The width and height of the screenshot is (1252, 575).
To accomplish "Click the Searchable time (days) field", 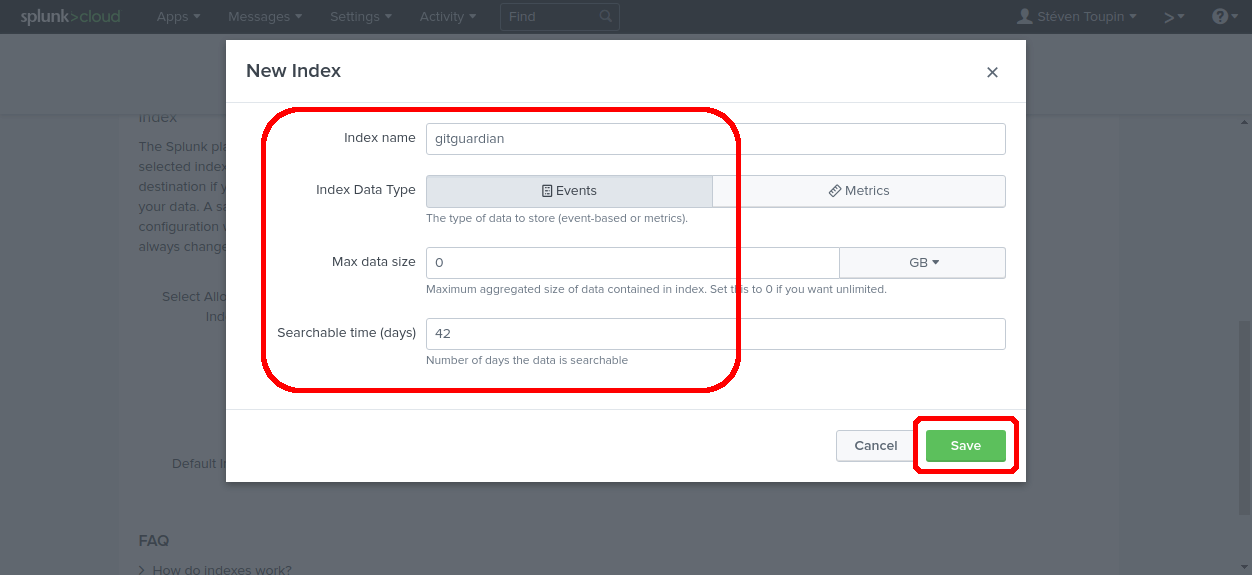I will (x=715, y=334).
